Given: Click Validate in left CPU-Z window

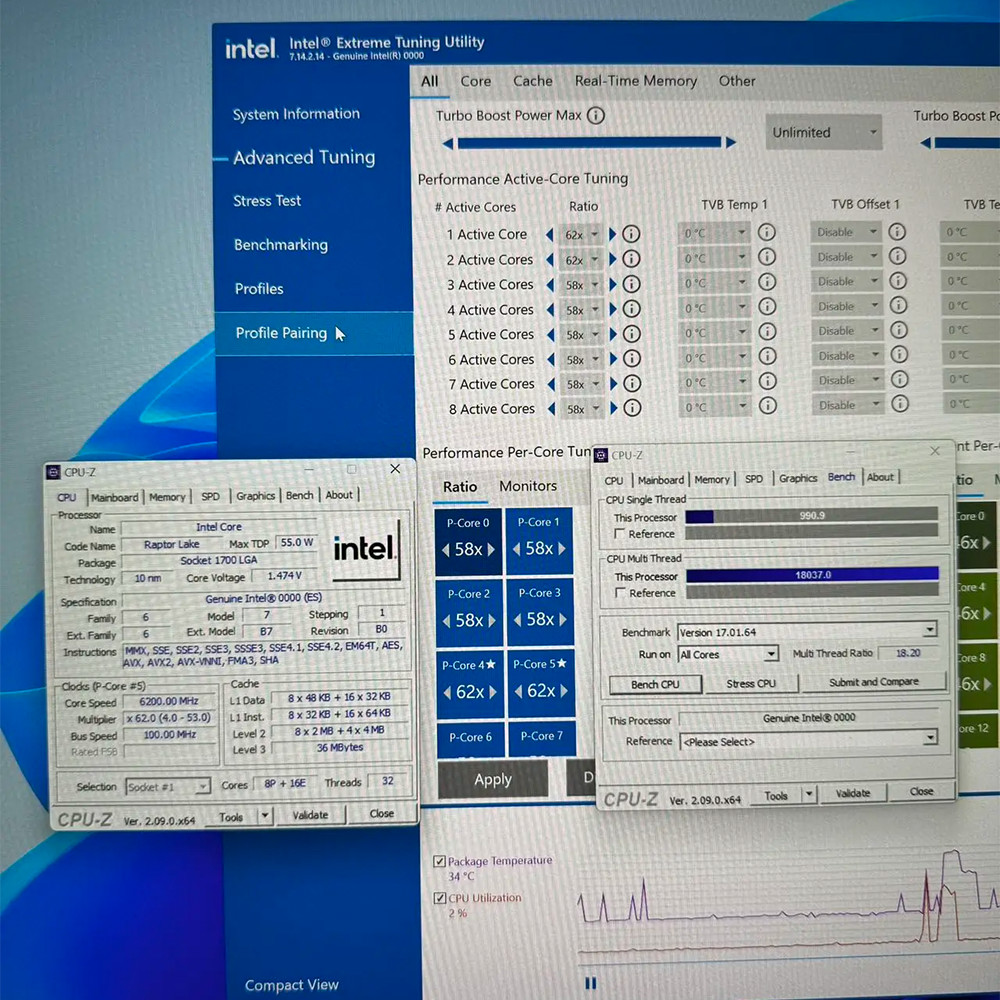Looking at the screenshot, I should [x=311, y=814].
